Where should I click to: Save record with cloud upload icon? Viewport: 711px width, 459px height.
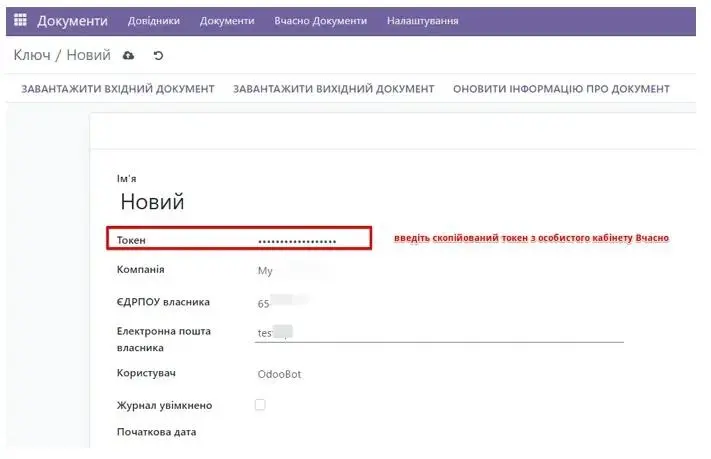[128, 55]
